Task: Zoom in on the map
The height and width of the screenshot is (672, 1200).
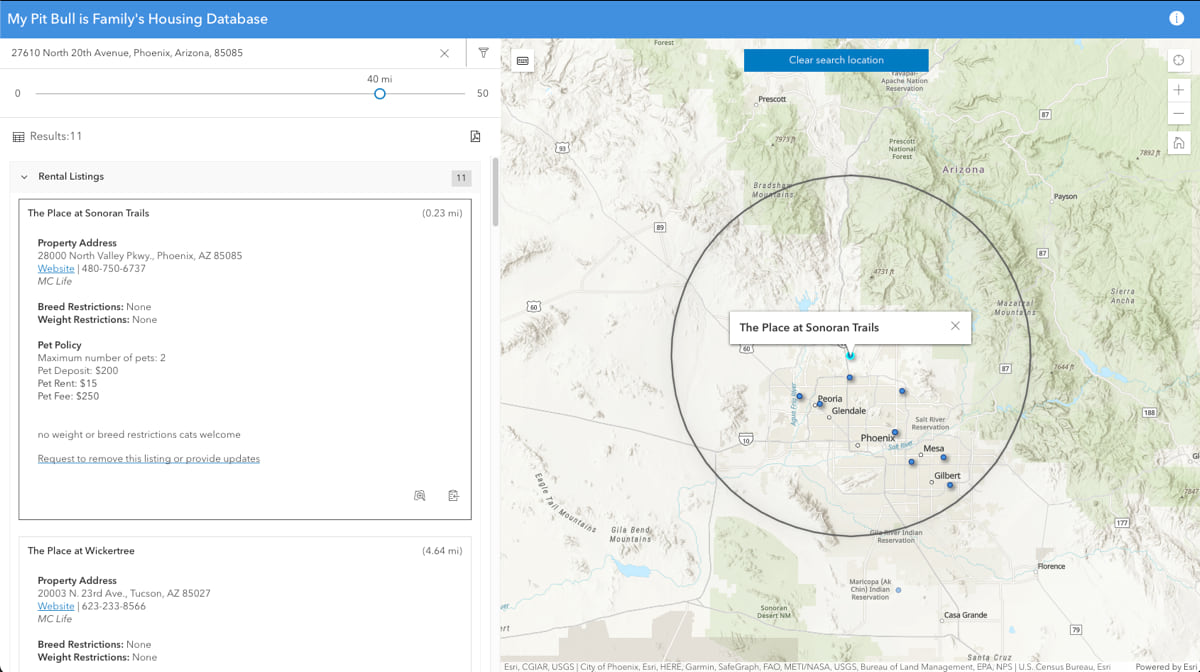Action: click(x=1179, y=89)
